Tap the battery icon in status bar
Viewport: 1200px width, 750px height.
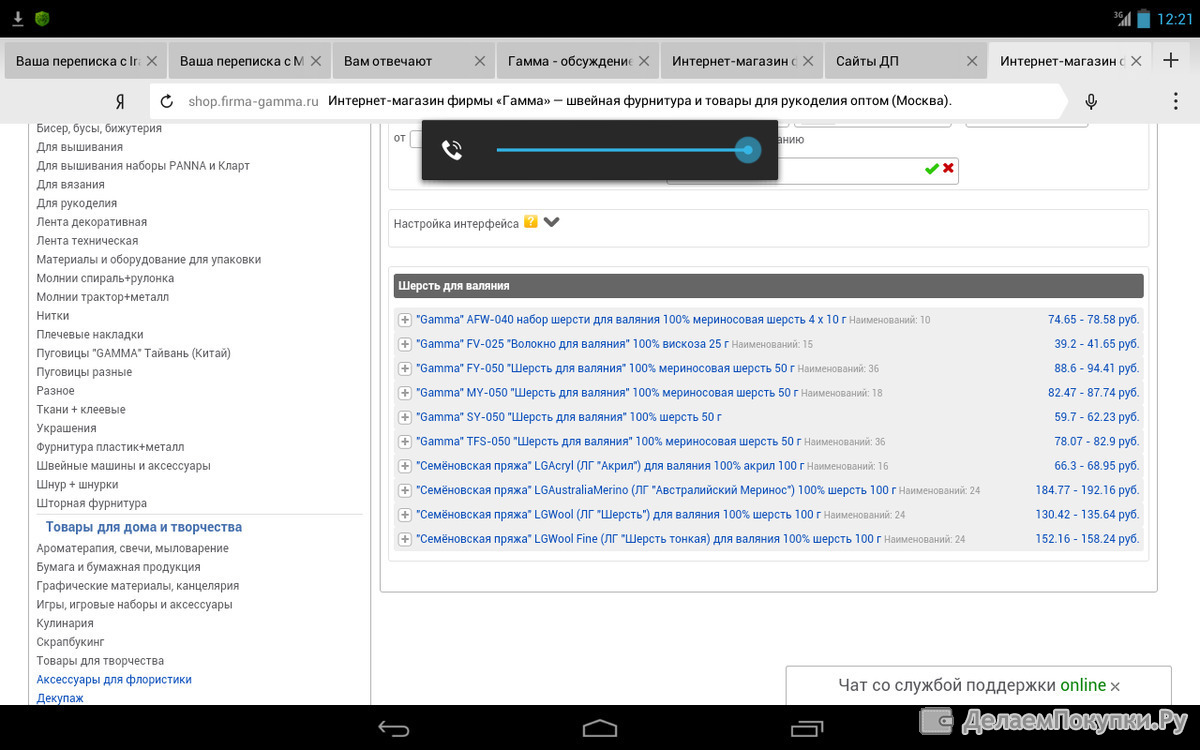click(1143, 18)
